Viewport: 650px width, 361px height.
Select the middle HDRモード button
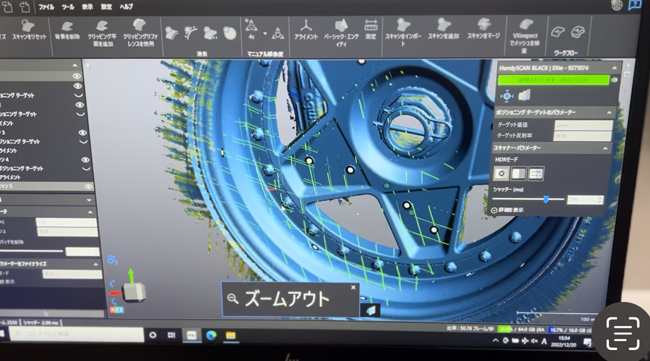[518, 174]
